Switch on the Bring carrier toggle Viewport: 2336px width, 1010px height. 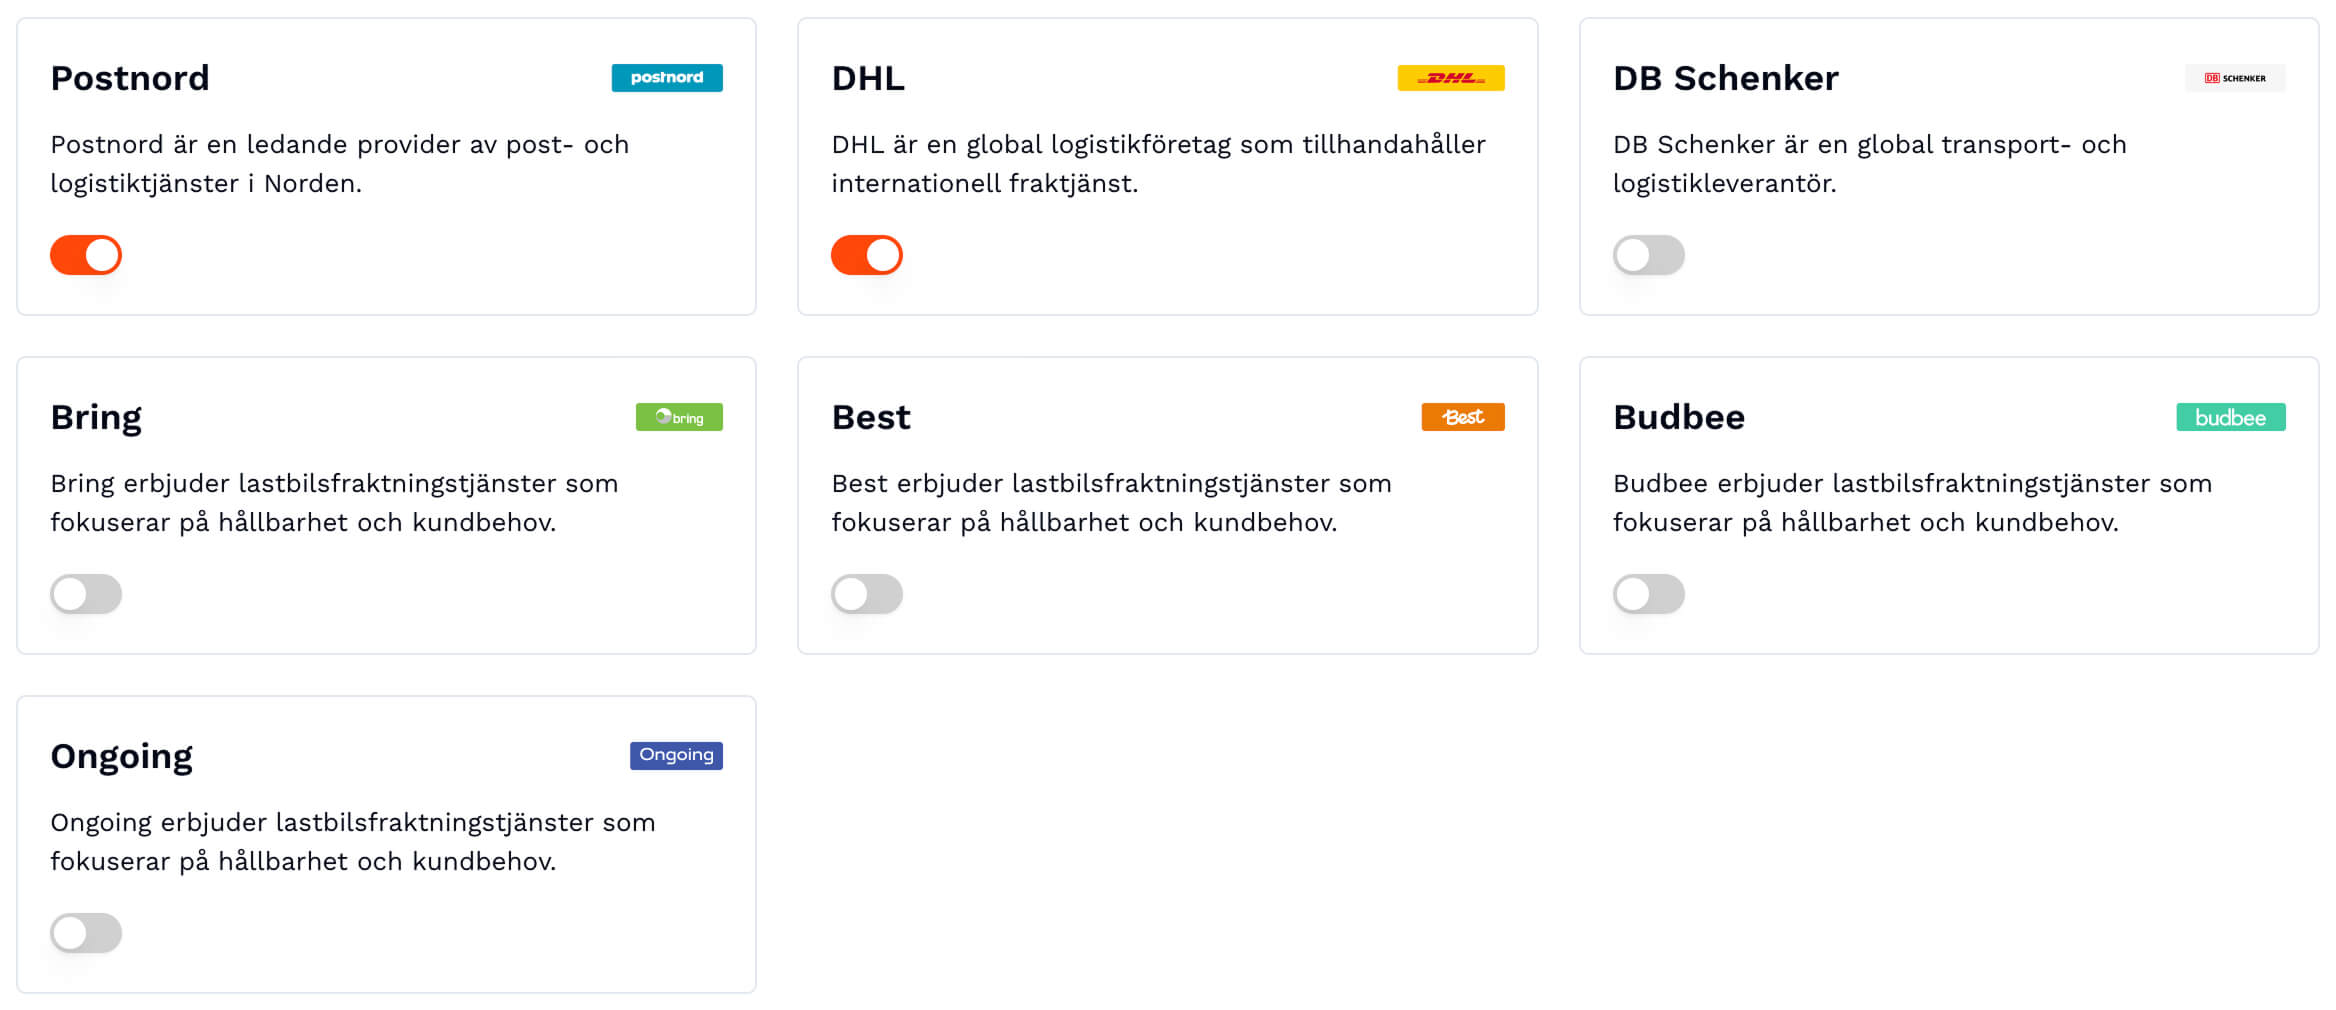(86, 594)
